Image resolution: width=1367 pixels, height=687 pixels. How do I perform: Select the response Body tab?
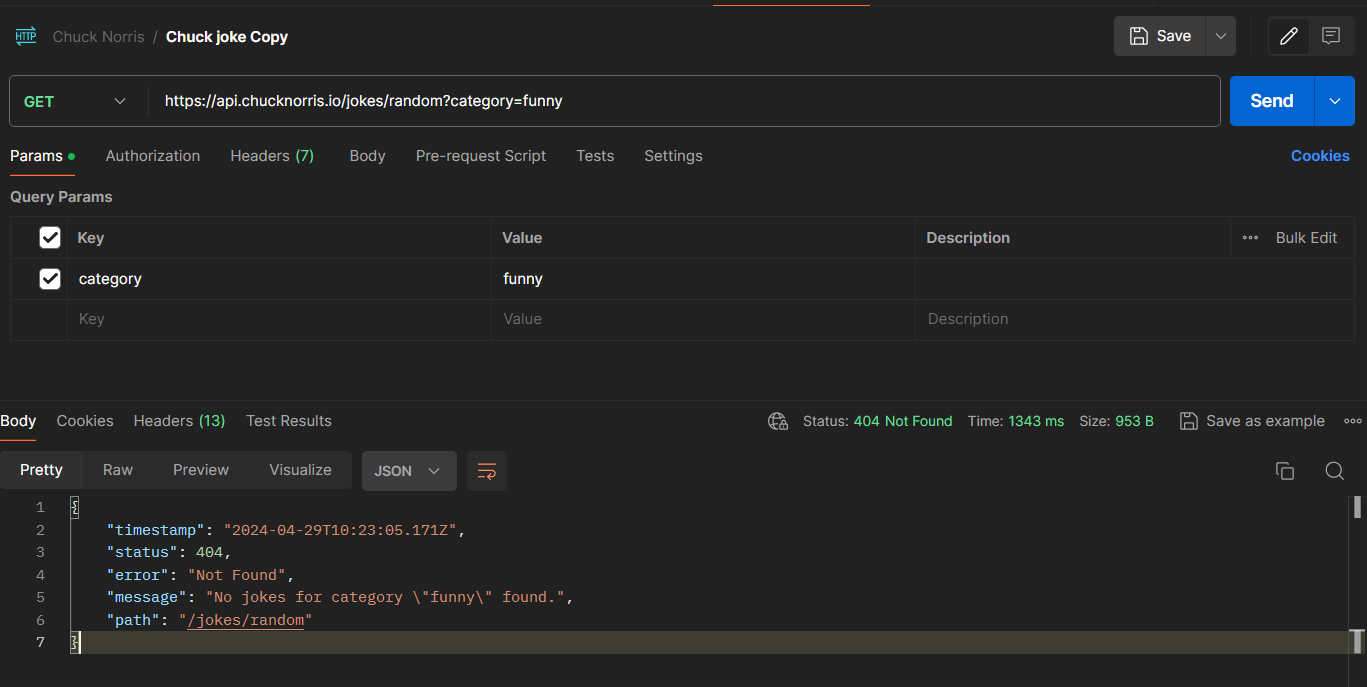pyautogui.click(x=18, y=421)
